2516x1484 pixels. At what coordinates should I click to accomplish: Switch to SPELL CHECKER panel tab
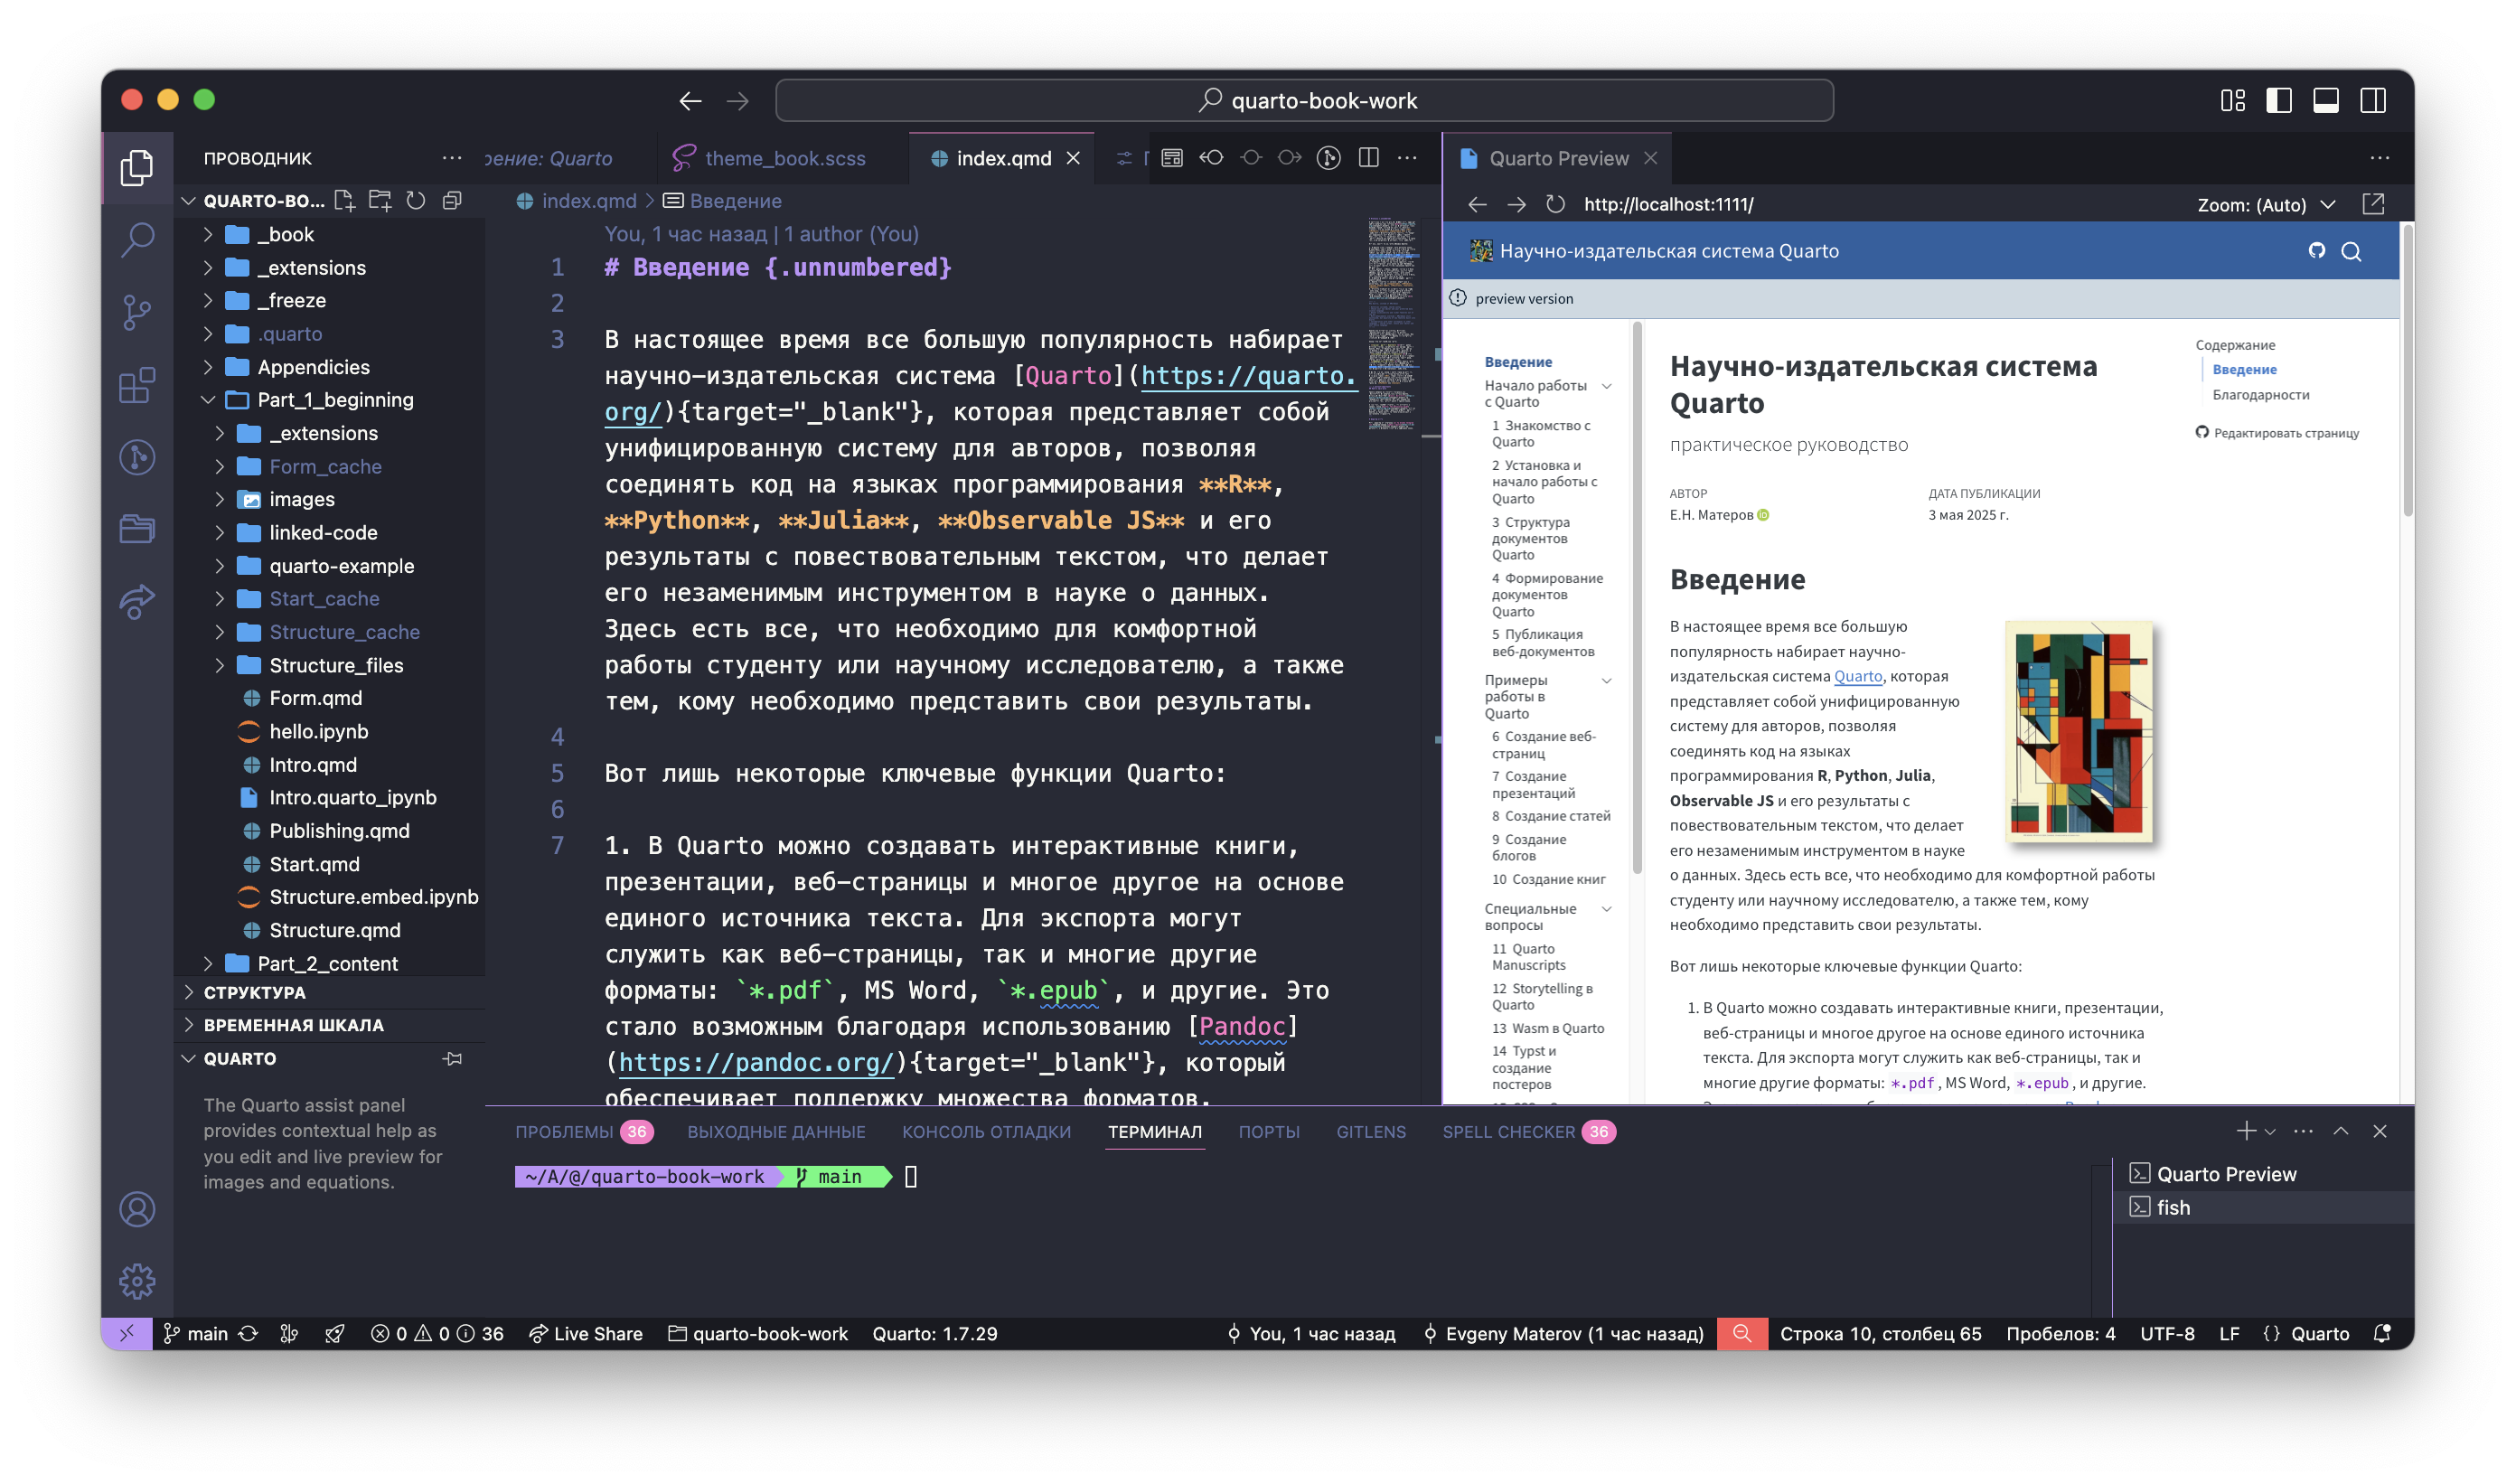tap(1529, 1132)
